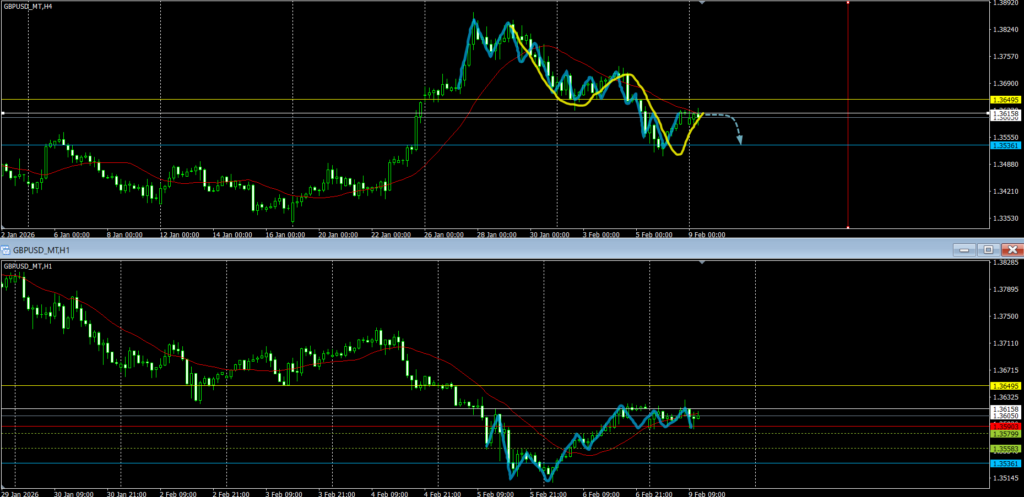Screen dimensions: 1024x497
Task: Click the bottom anchor of the red vertical line
Action: 848,227
